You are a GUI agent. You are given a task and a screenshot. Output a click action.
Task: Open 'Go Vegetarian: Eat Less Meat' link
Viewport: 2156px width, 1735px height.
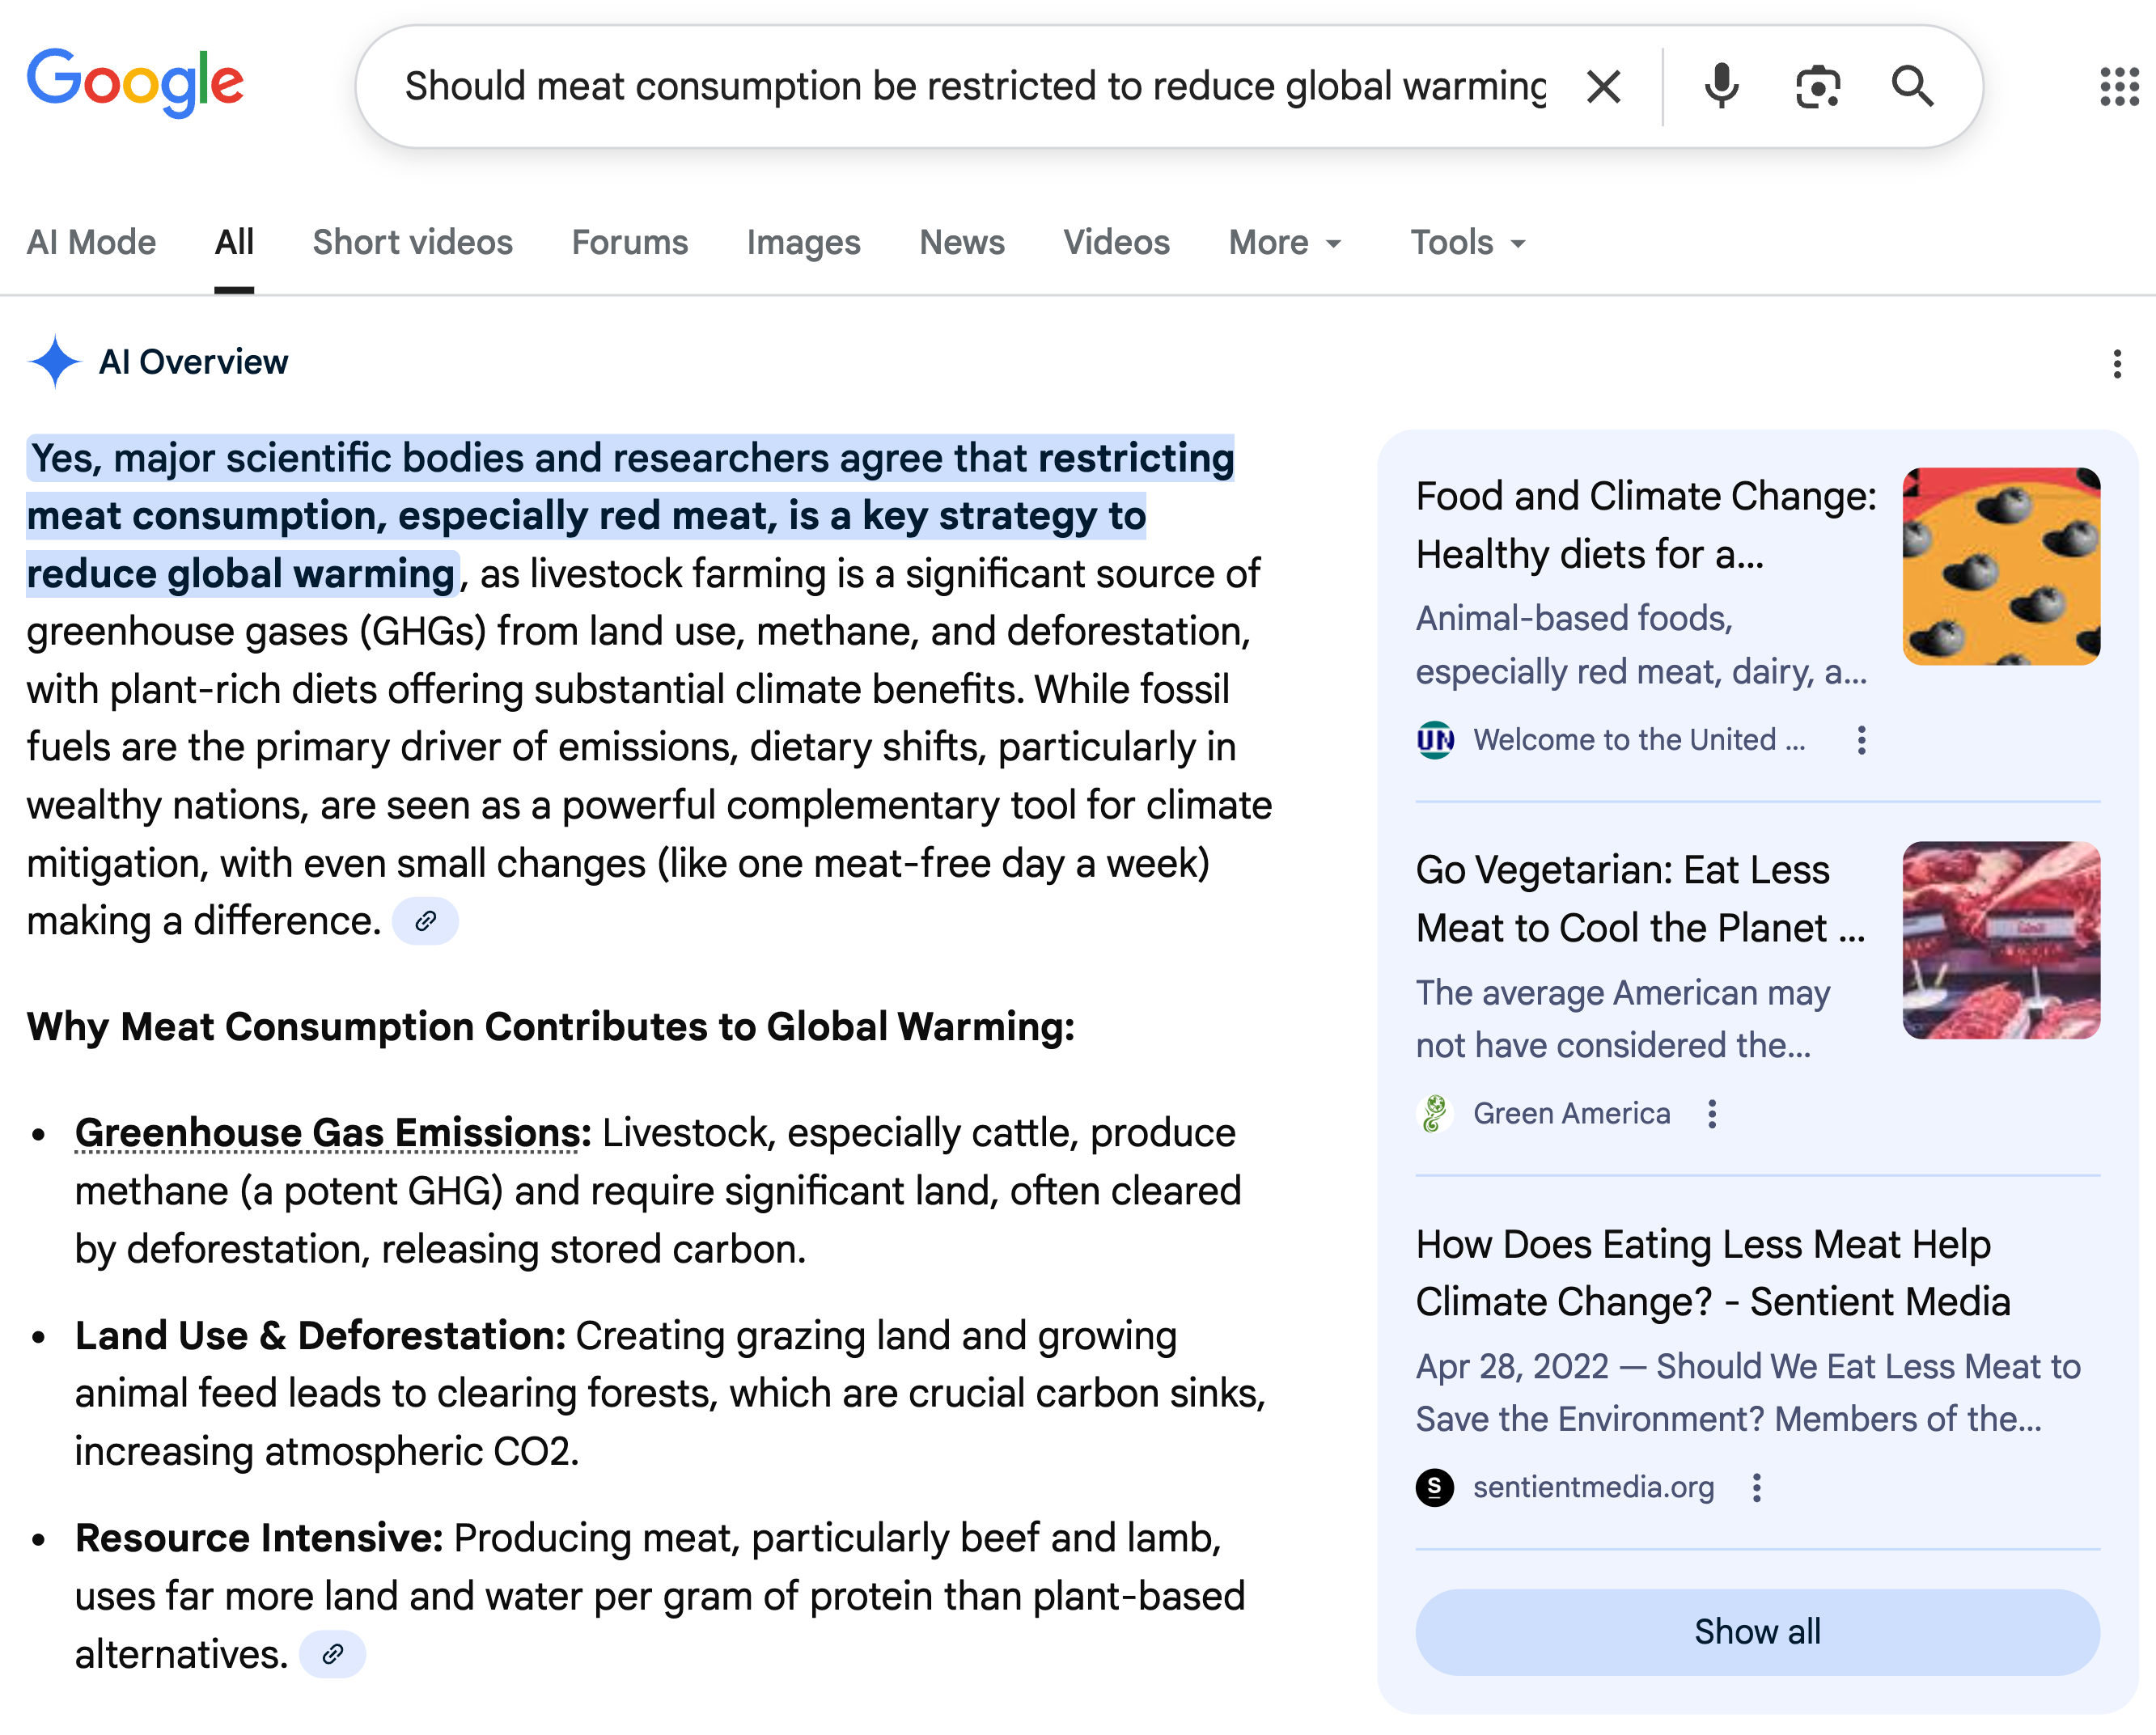(x=1641, y=899)
